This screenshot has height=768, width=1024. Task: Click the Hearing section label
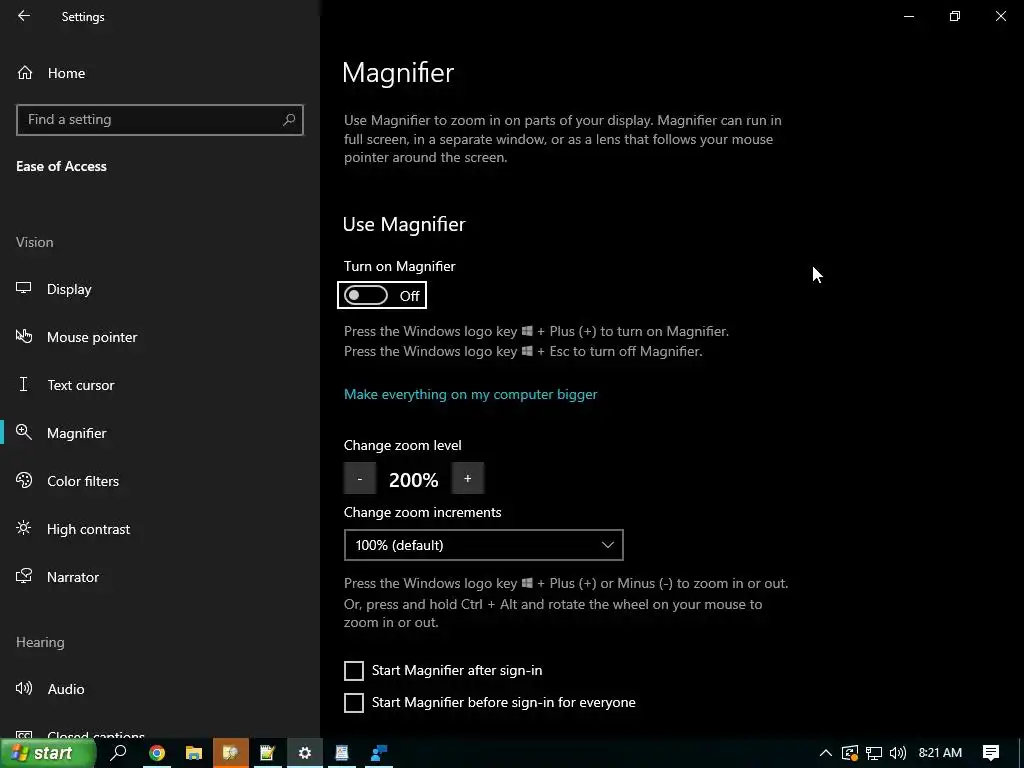pos(40,642)
